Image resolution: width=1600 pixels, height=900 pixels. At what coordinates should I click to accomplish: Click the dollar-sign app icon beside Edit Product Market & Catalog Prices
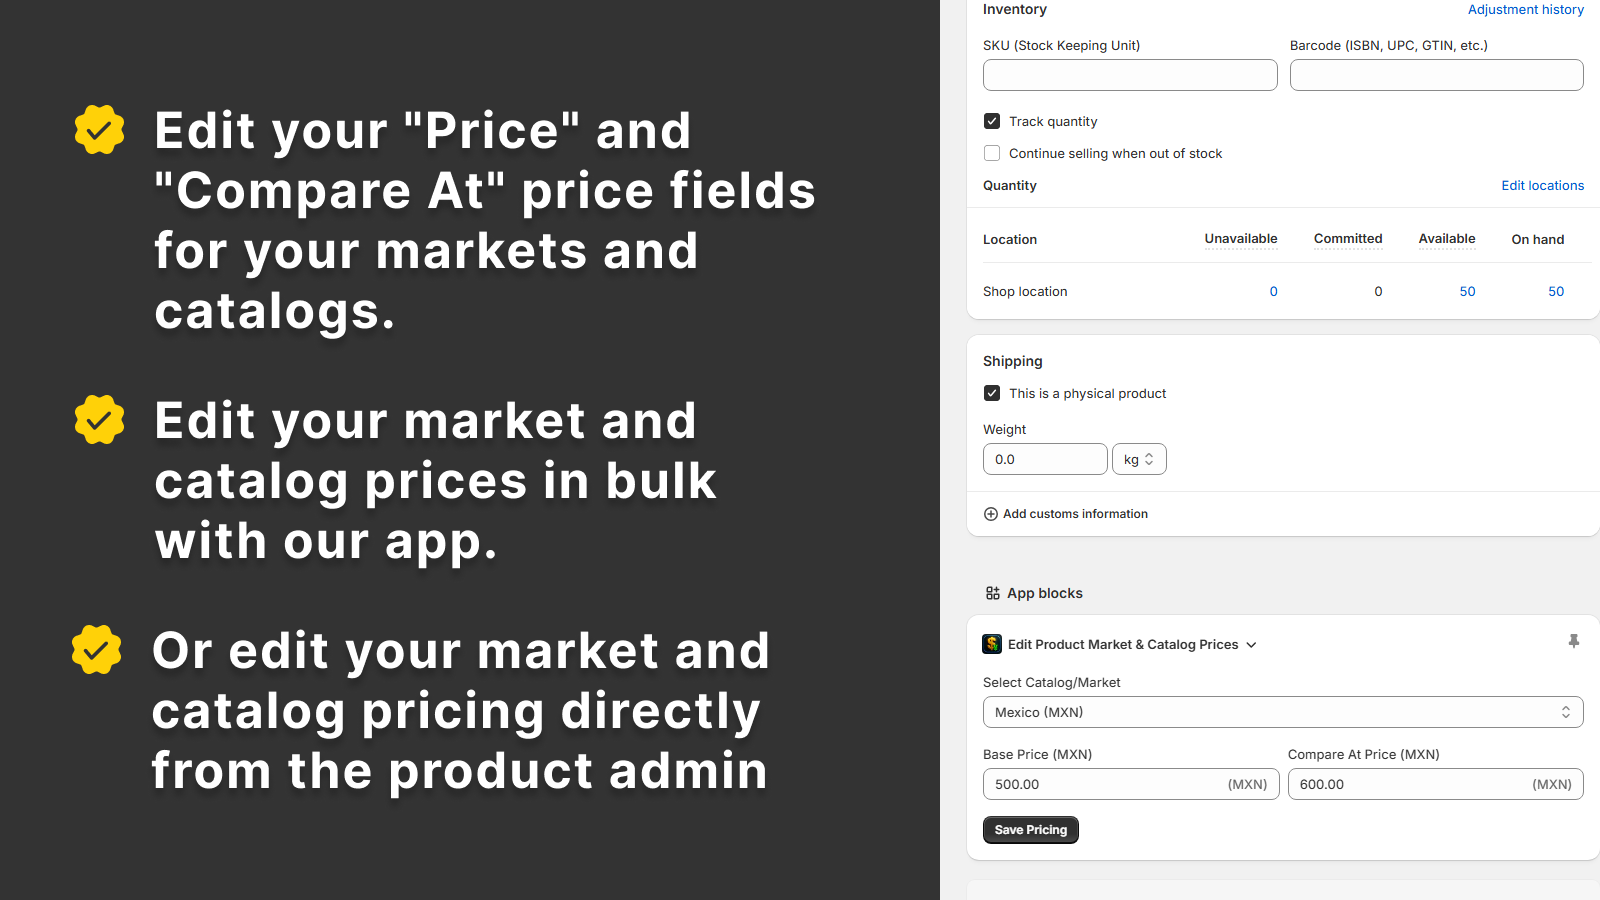click(x=991, y=644)
